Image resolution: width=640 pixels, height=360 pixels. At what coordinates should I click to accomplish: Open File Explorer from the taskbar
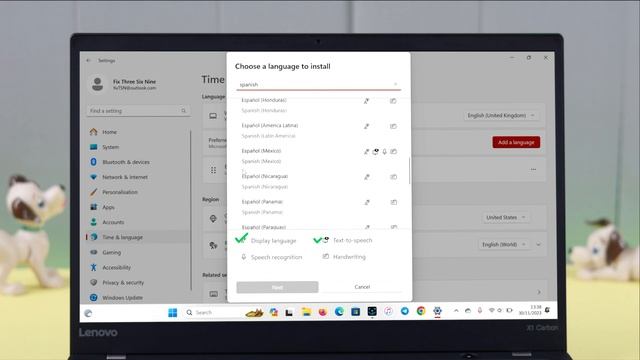point(306,312)
